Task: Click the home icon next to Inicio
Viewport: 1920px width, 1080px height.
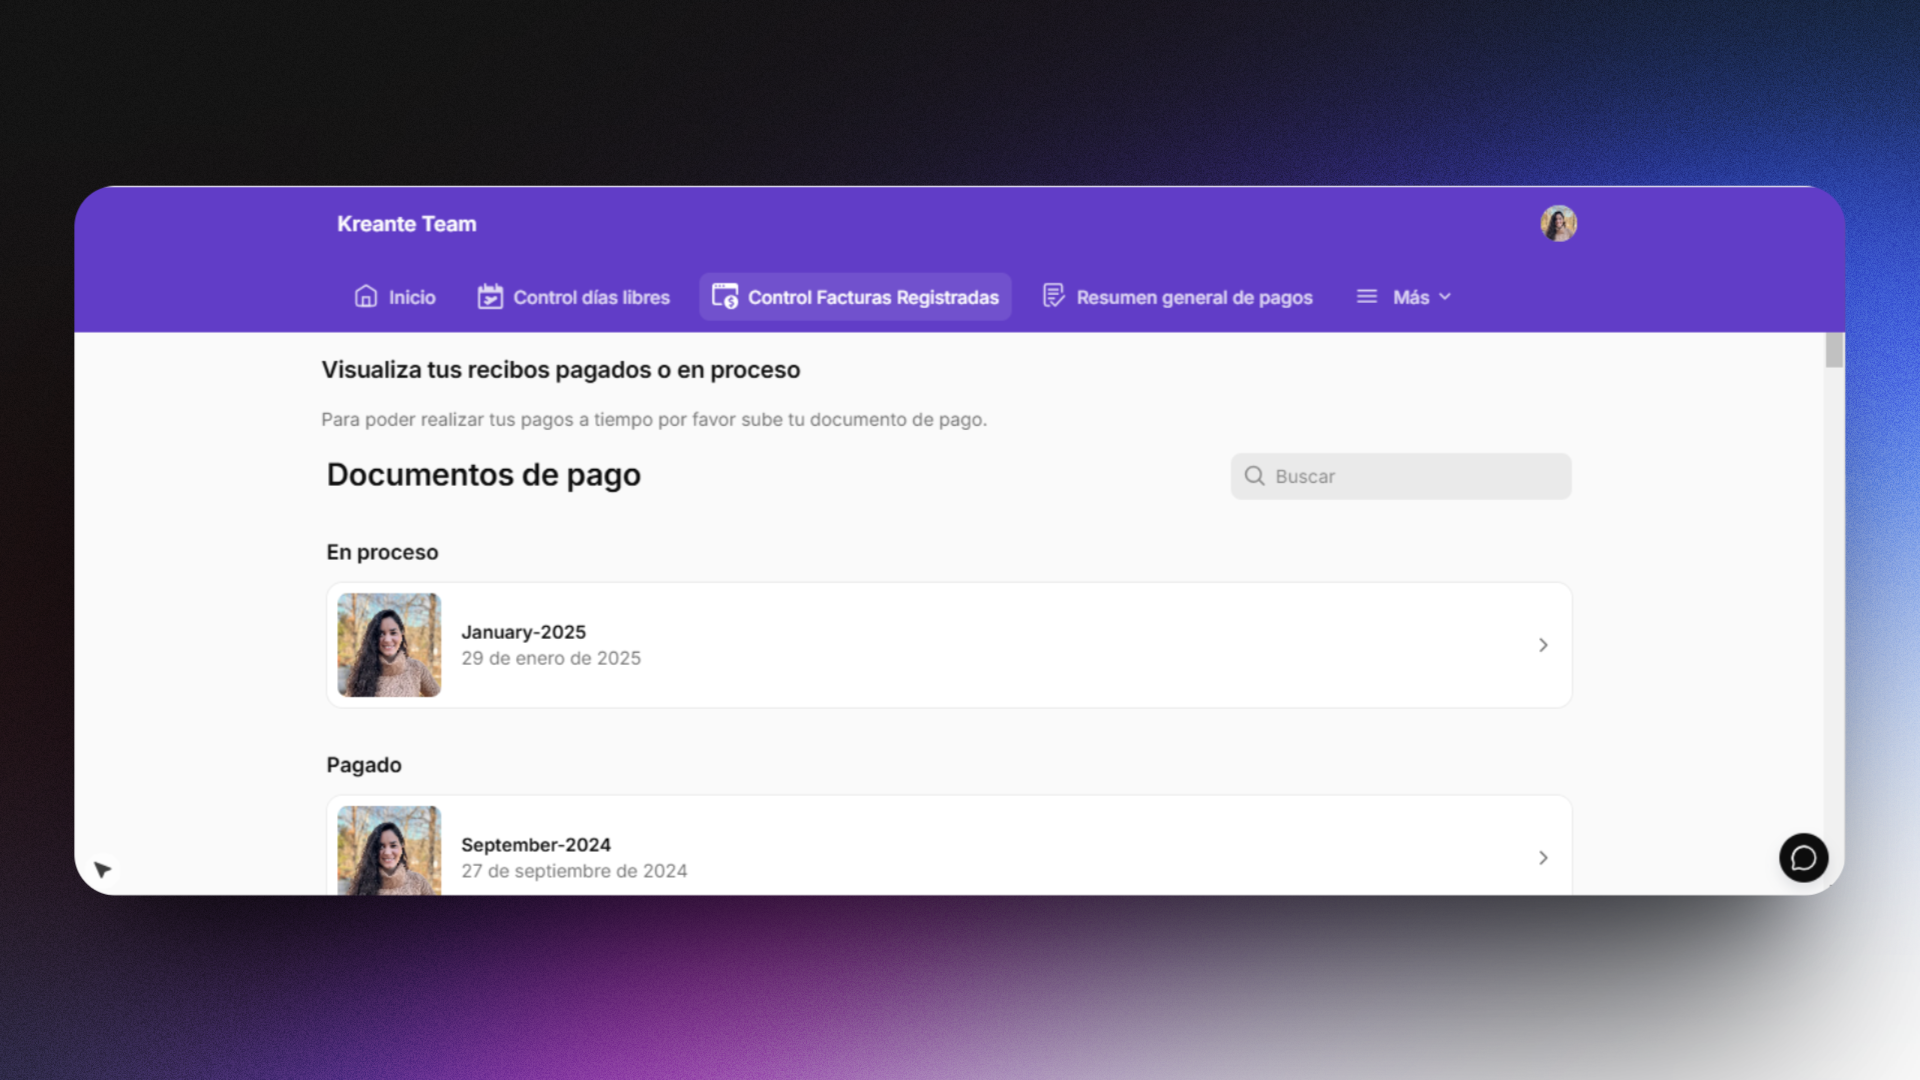Action: 366,296
